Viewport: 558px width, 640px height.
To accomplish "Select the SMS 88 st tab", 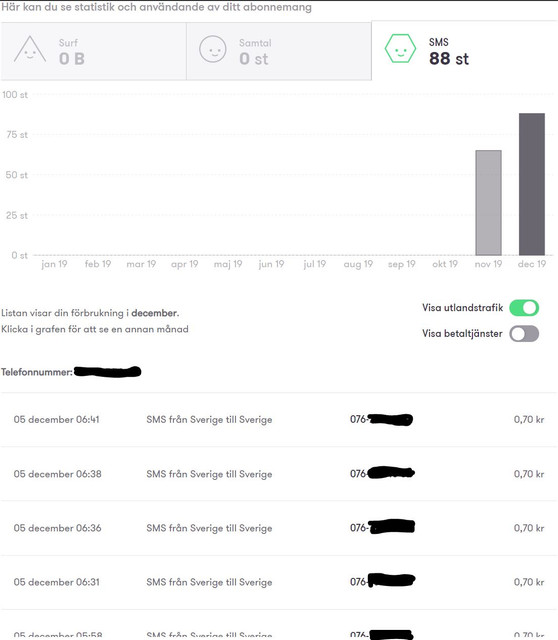I will pyautogui.click(x=465, y=50).
